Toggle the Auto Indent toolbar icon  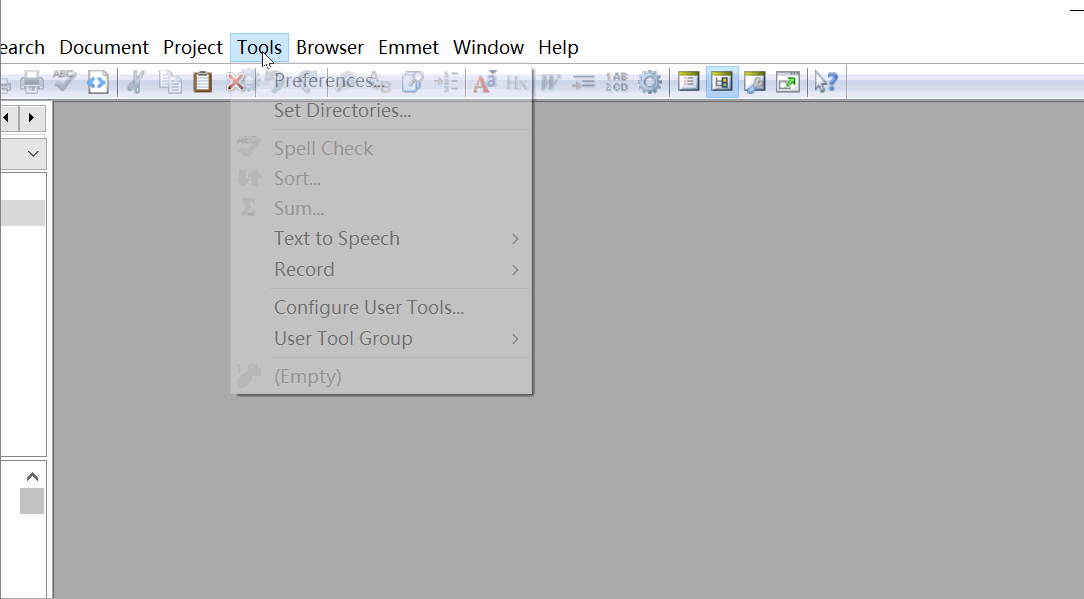[583, 83]
